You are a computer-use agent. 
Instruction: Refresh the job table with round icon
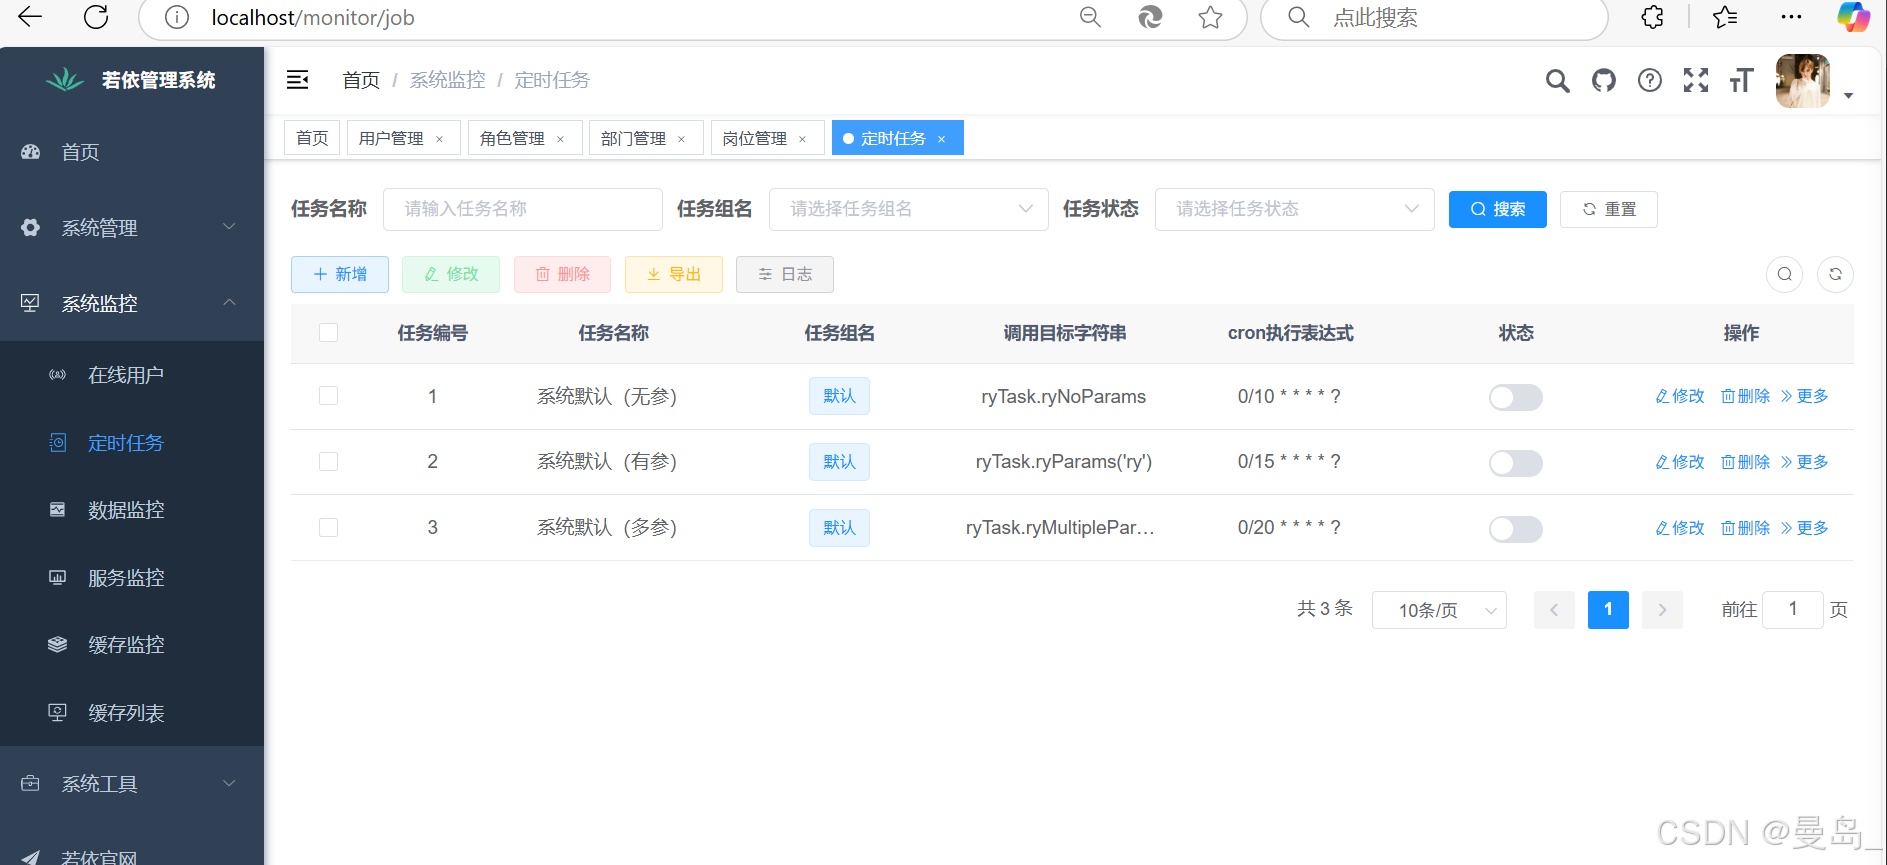pos(1835,274)
